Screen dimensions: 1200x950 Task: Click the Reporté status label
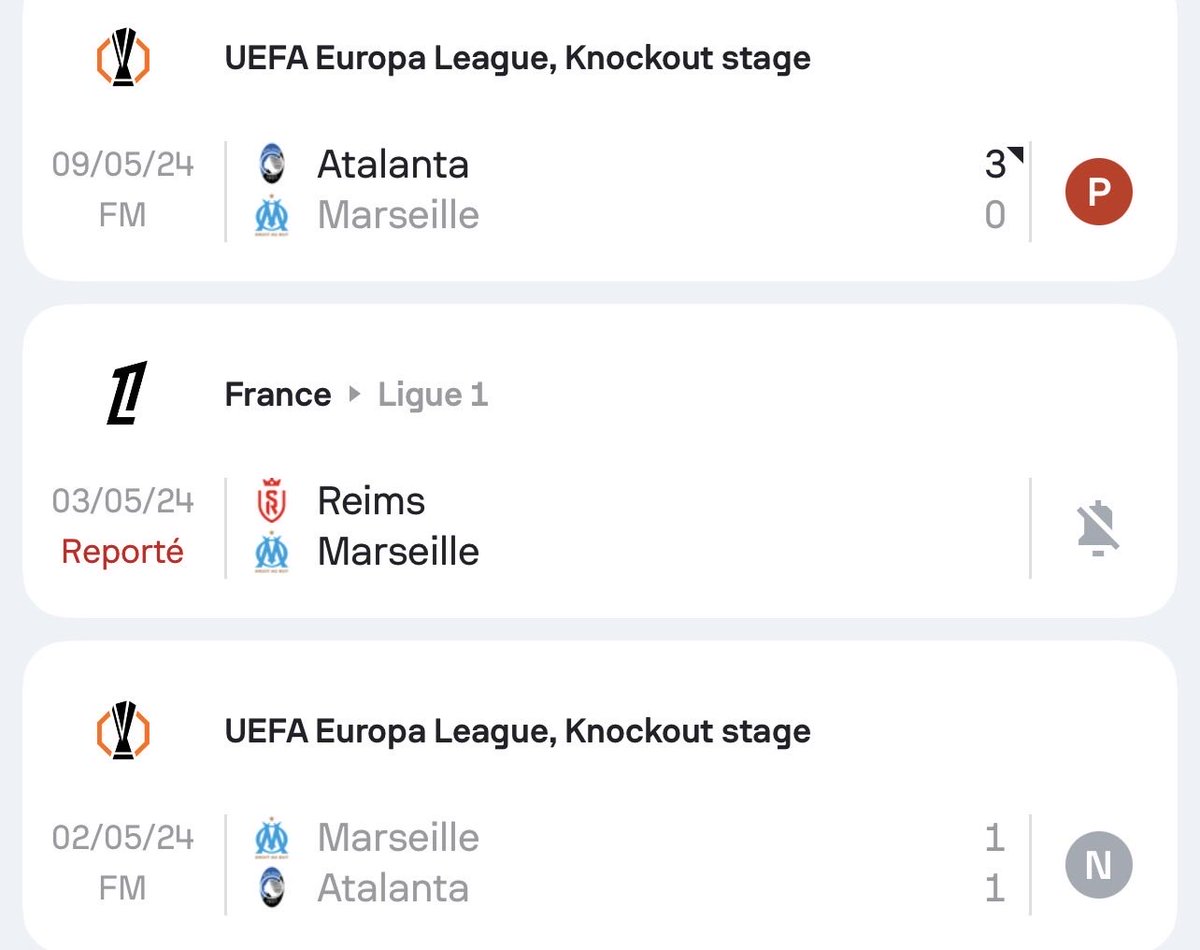pos(122,552)
